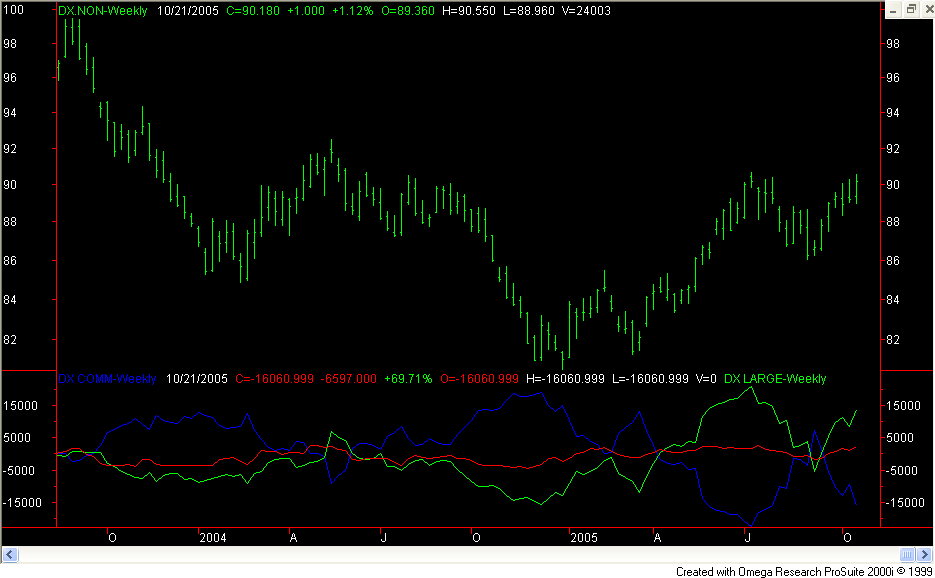Click the open value O=89.360

tap(408, 11)
